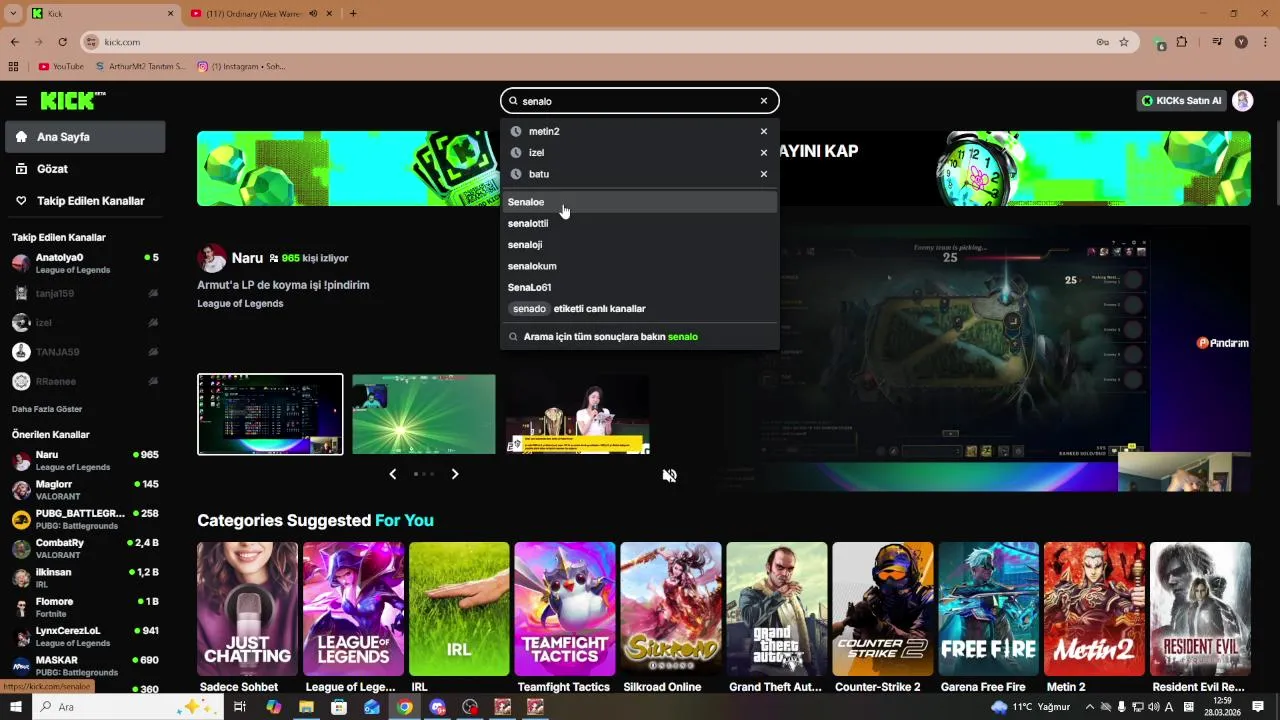Open the user profile avatar menu

(1243, 101)
